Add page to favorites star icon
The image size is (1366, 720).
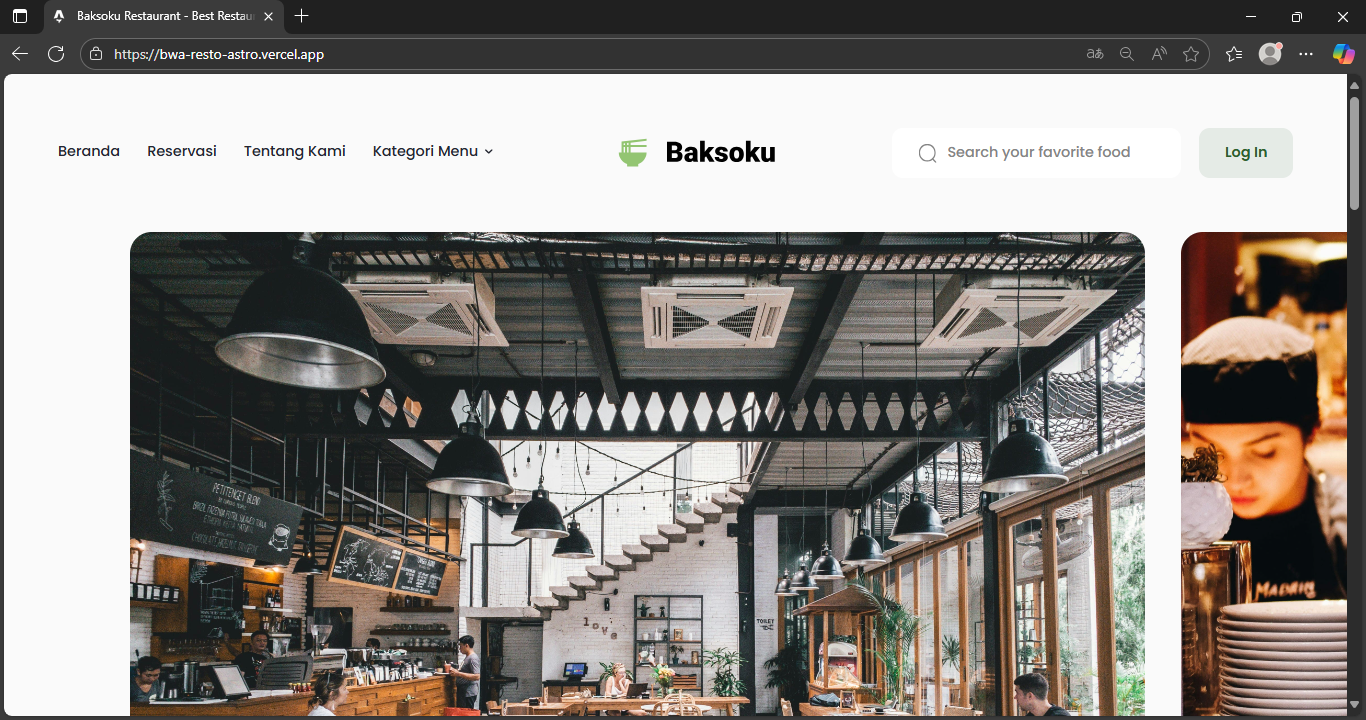(x=1191, y=54)
